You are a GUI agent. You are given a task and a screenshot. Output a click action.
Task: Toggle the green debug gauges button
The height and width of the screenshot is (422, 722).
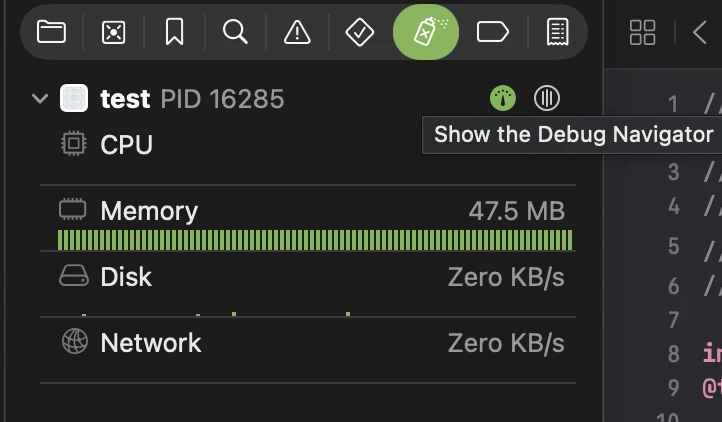point(503,98)
